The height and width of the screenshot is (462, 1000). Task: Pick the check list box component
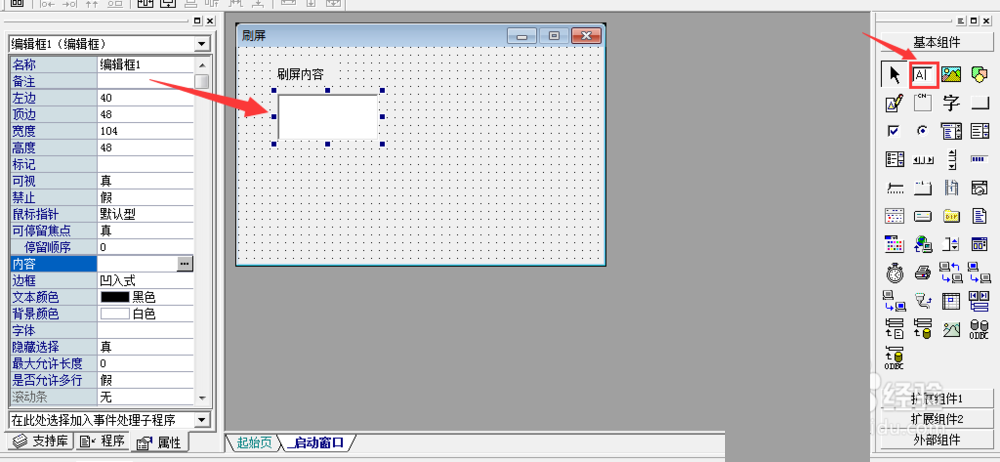(x=895, y=159)
